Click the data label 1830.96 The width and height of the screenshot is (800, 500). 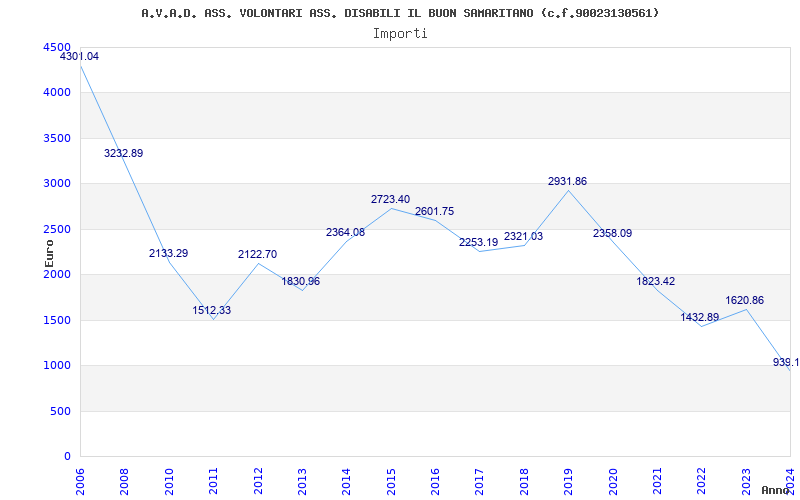pos(301,281)
